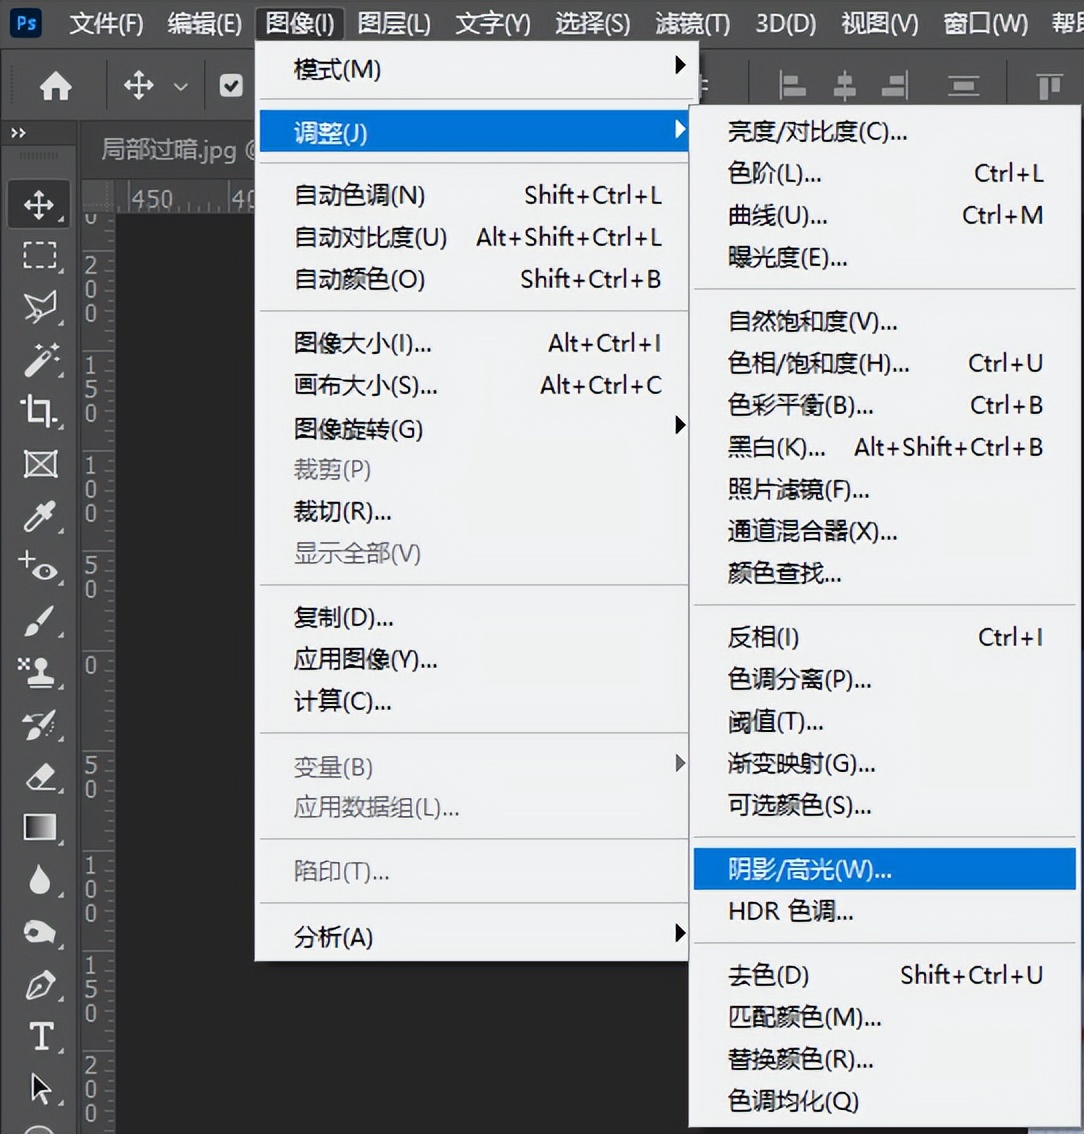Select the Pen tool

tap(40, 986)
